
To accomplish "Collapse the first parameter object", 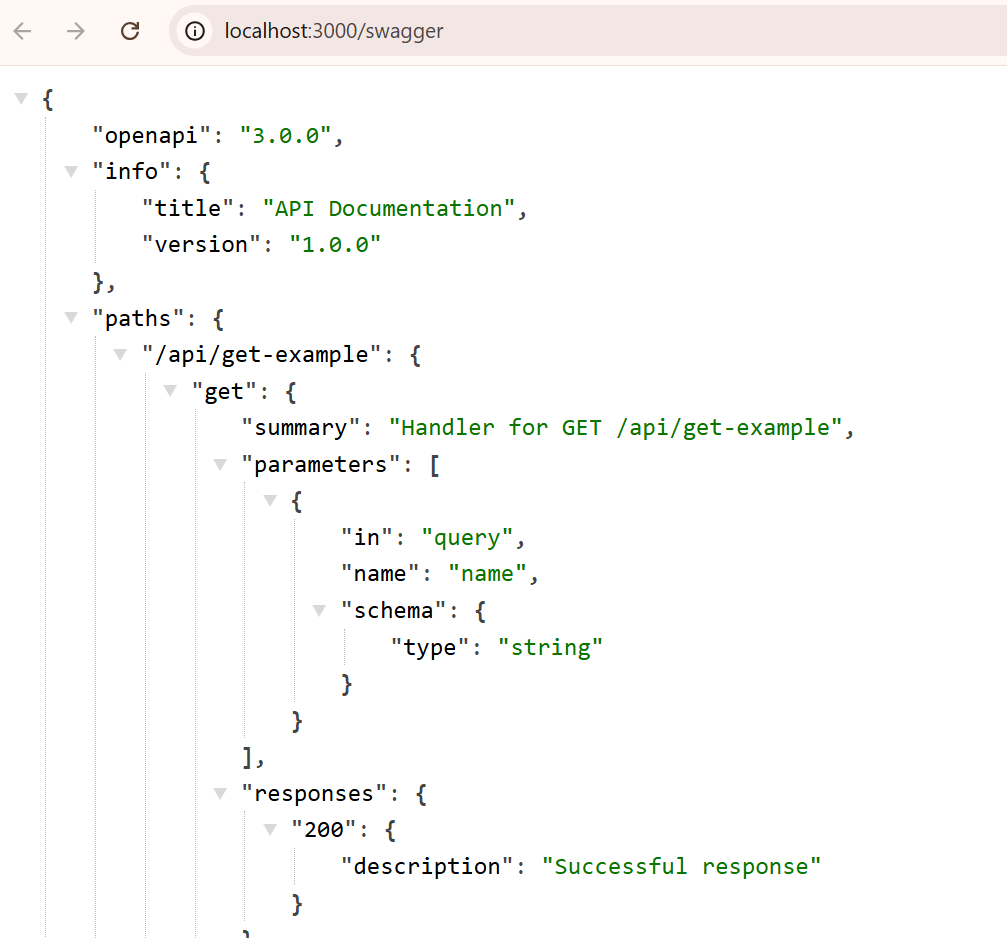I will pyautogui.click(x=269, y=500).
